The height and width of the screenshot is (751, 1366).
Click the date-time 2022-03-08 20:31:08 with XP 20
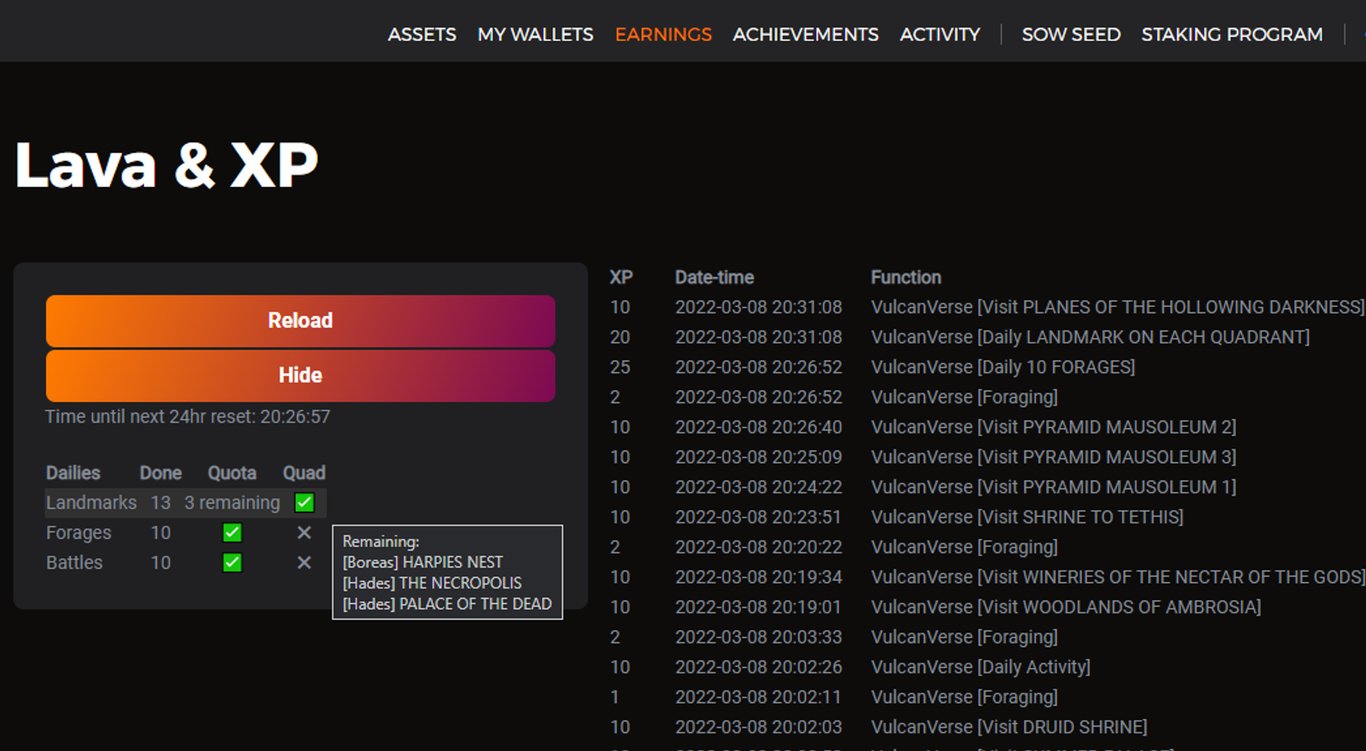click(758, 337)
